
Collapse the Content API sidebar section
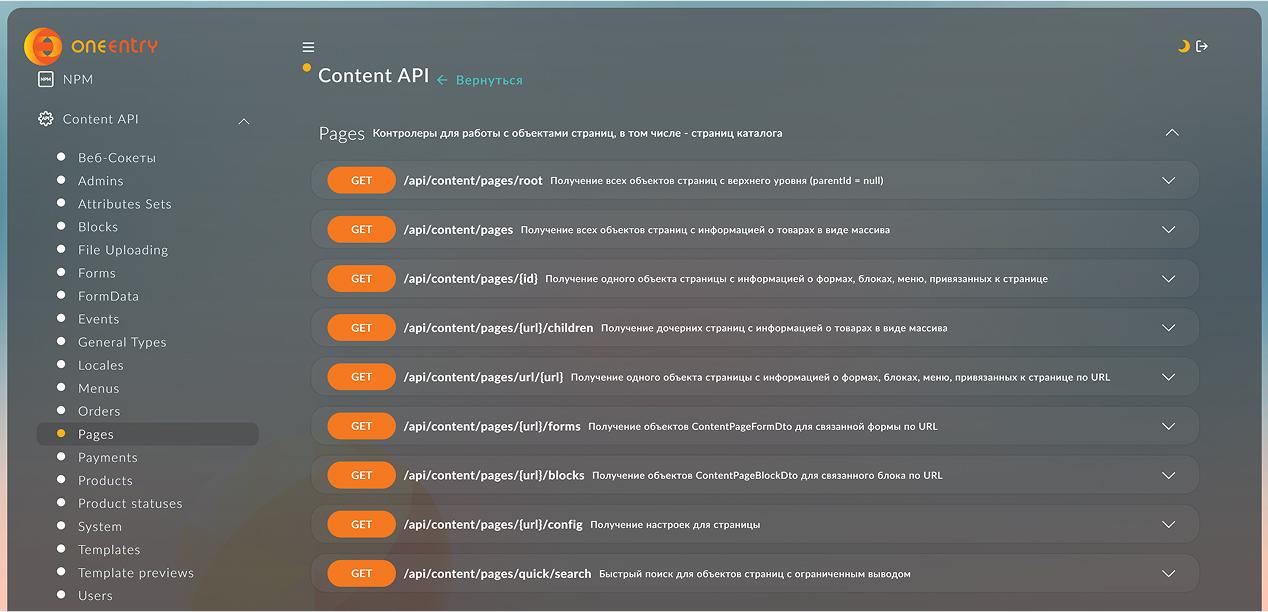(244, 121)
